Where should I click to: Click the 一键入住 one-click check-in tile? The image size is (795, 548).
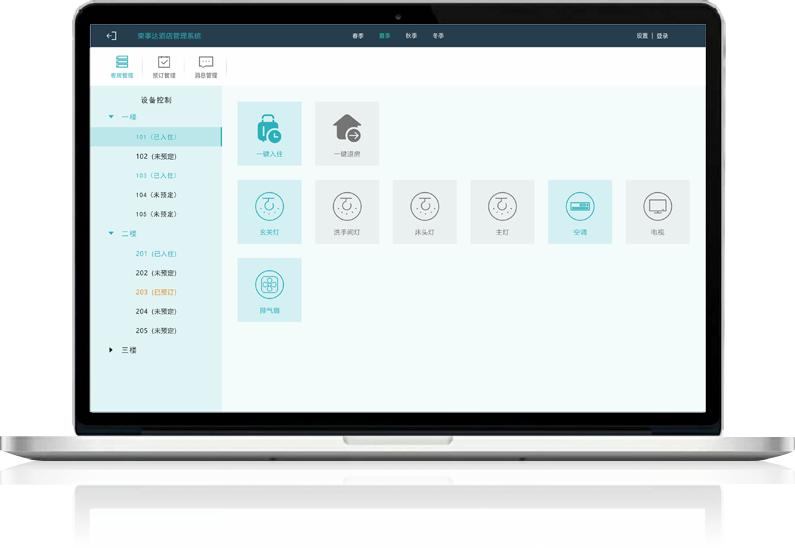coord(269,133)
